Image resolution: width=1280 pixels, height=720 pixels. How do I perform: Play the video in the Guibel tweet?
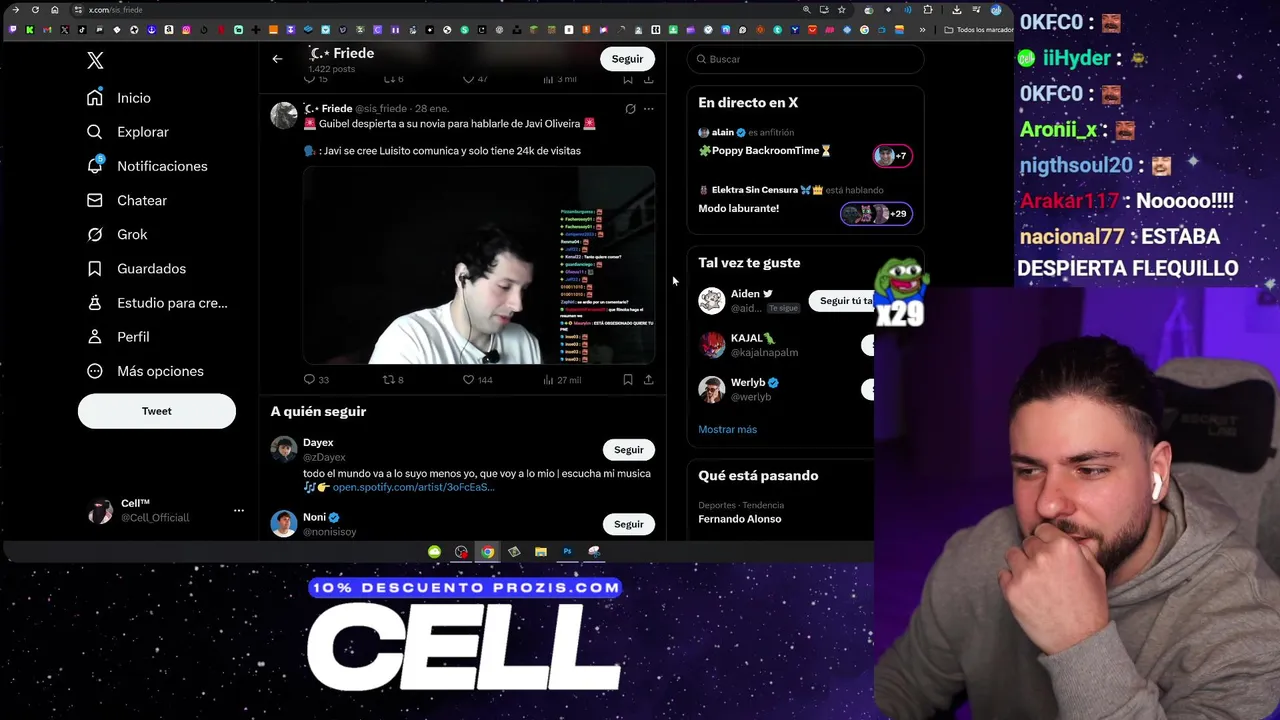pos(479,266)
